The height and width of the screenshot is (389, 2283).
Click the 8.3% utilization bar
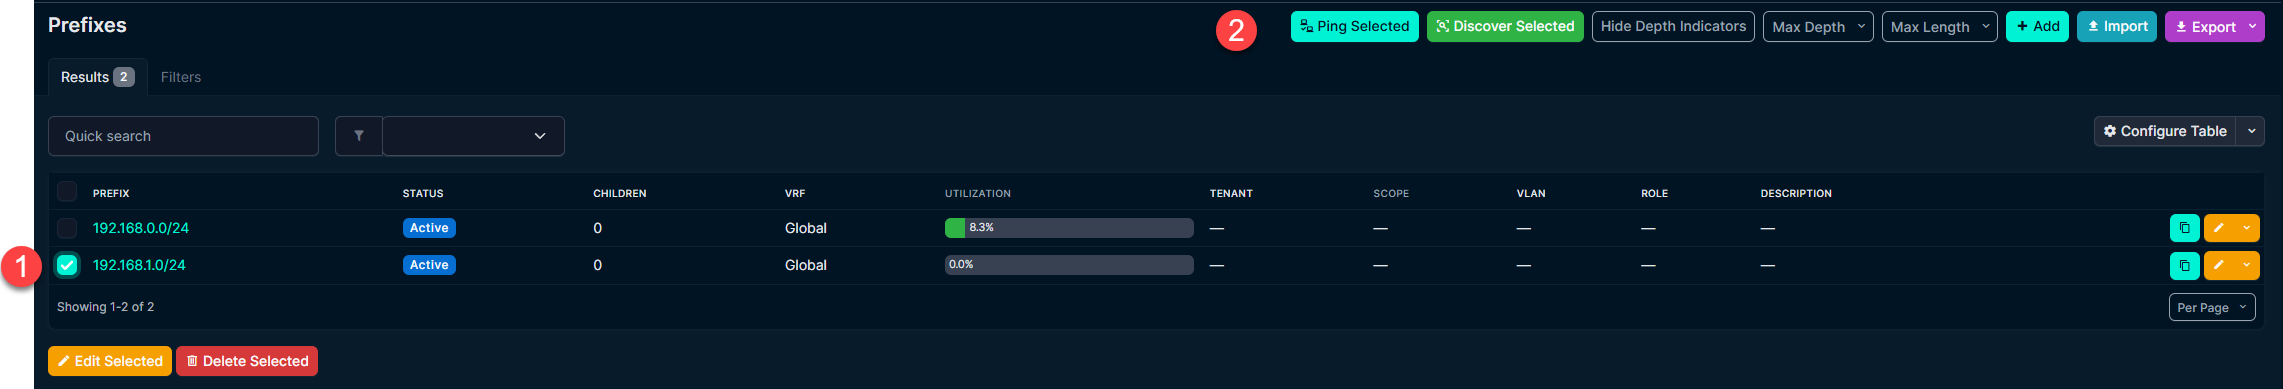1069,228
